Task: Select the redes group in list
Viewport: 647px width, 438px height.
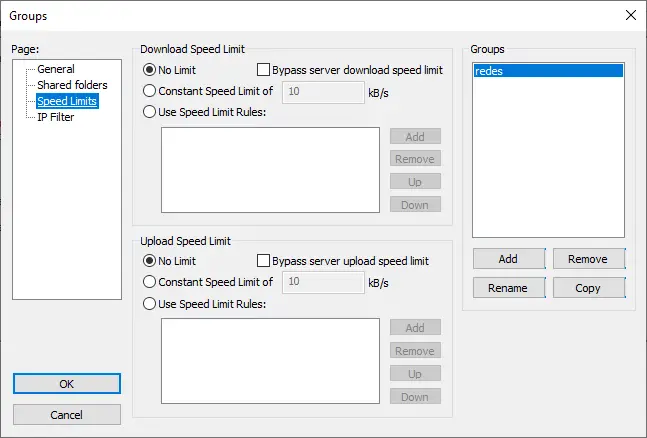Action: pos(548,71)
